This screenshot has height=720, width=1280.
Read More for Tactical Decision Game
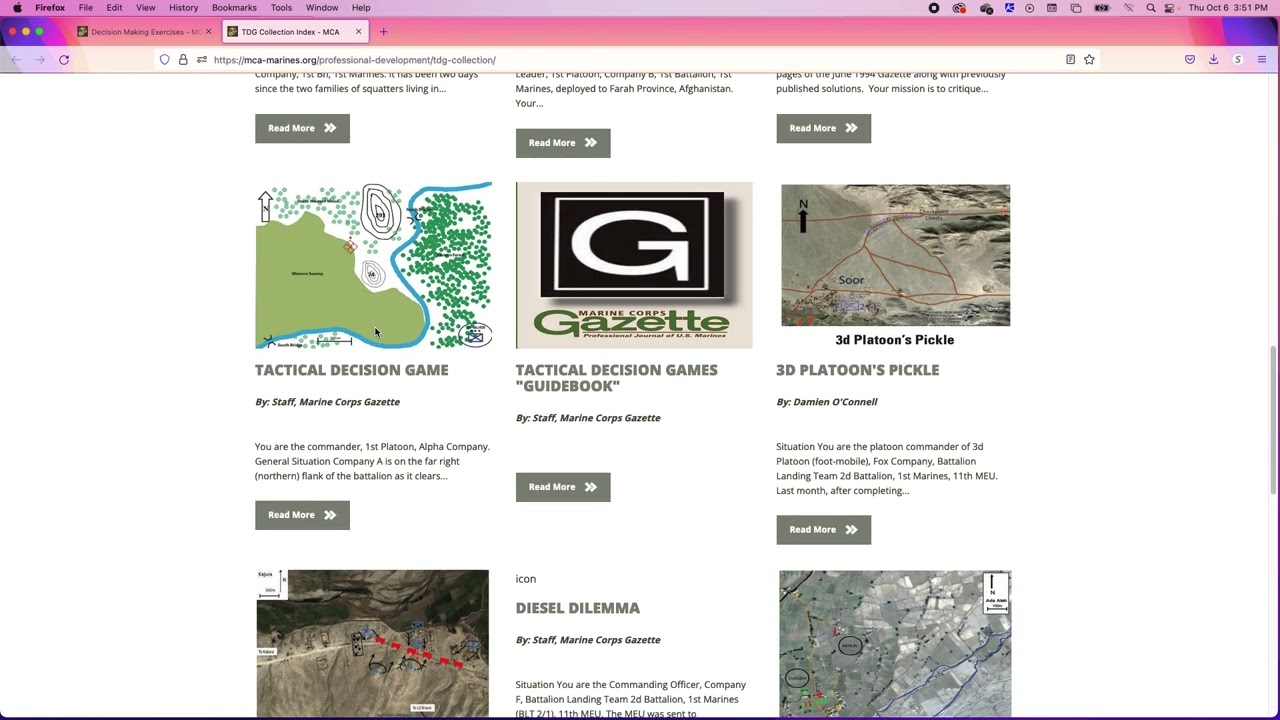coord(302,515)
